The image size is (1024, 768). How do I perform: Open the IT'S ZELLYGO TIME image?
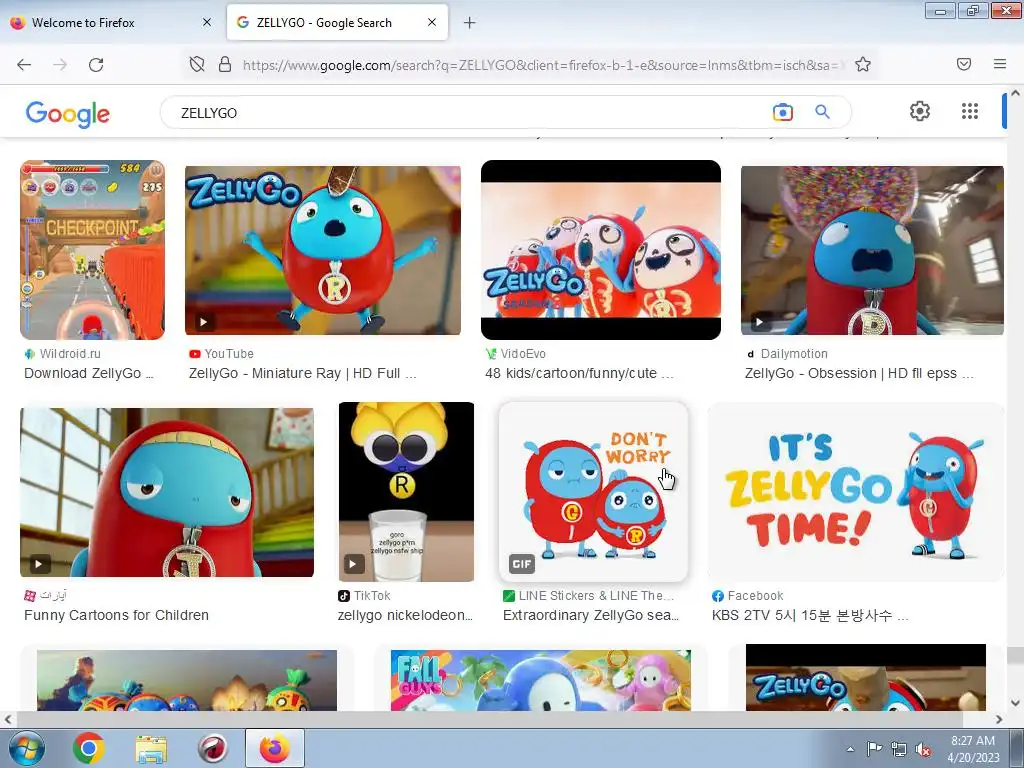[856, 492]
